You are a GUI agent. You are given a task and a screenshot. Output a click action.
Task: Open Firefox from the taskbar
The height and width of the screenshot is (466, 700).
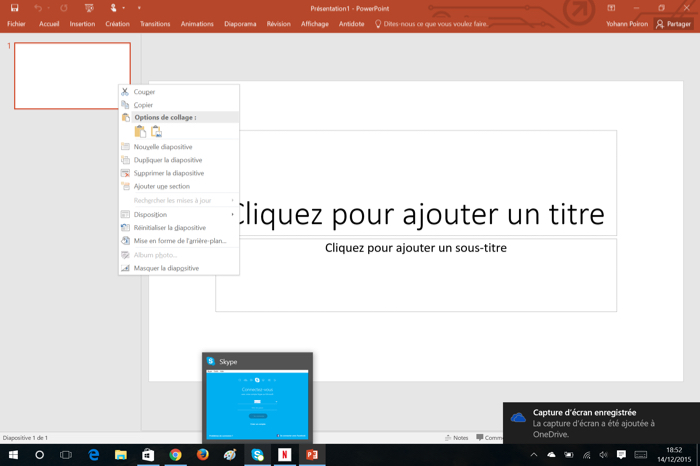point(203,455)
